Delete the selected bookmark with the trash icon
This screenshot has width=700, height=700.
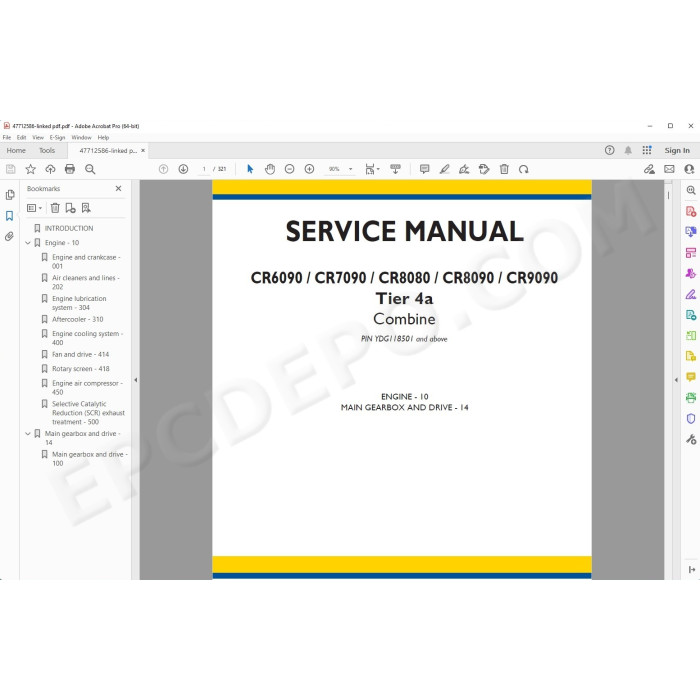pos(55,208)
